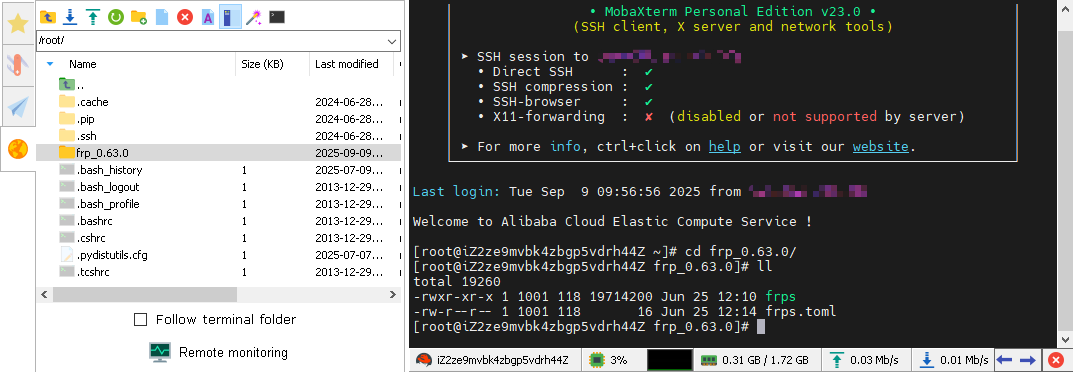Open terminal here using black console icon
1073x372 pixels.
click(x=276, y=17)
